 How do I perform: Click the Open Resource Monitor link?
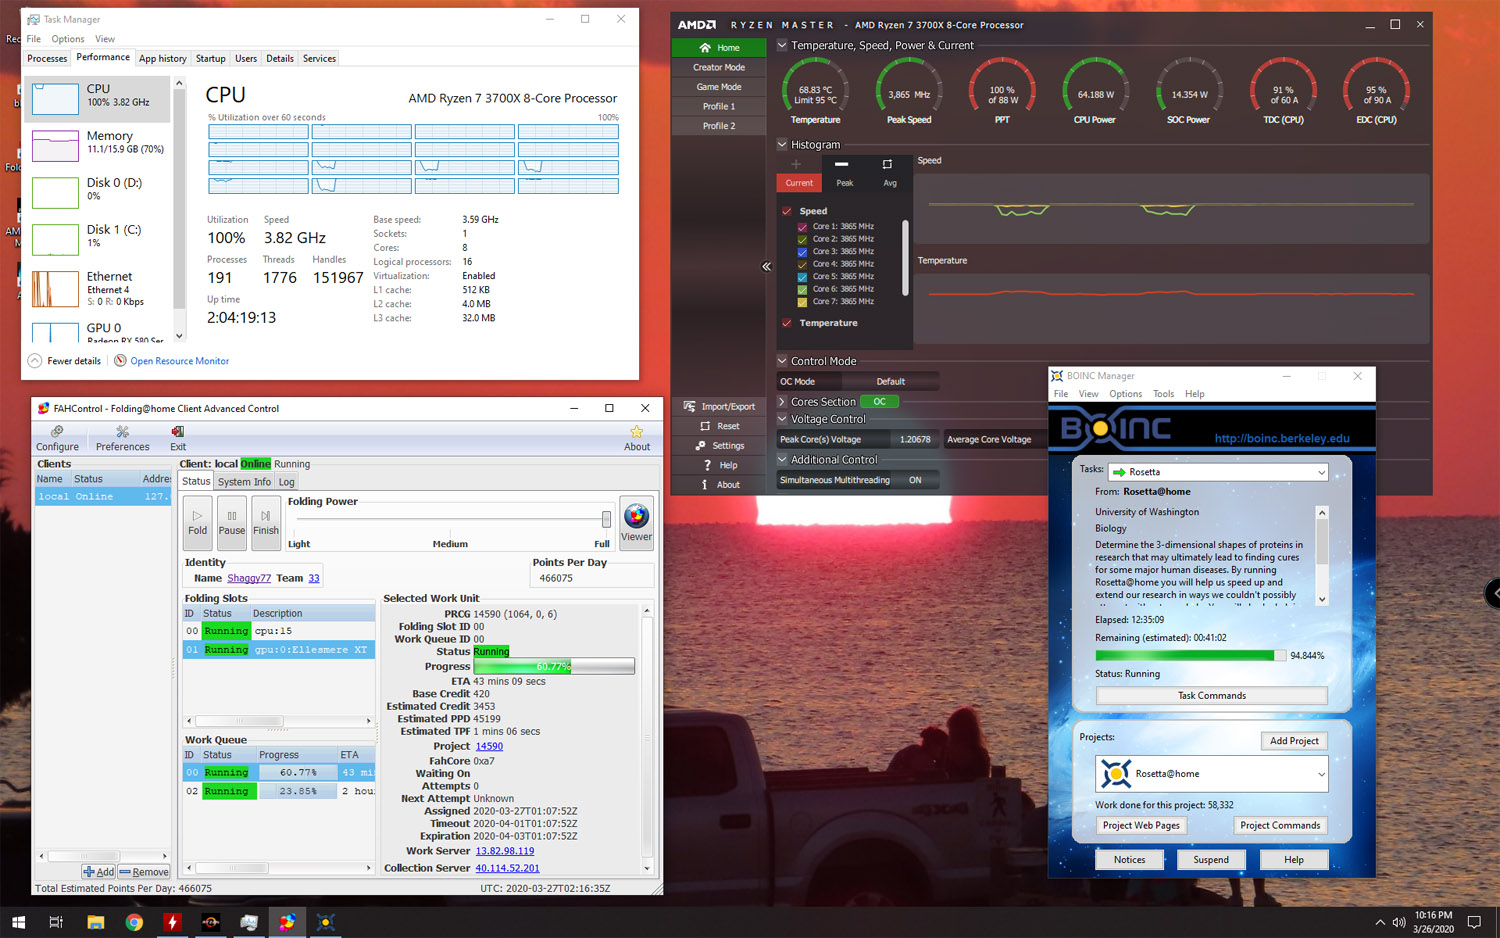click(x=179, y=361)
